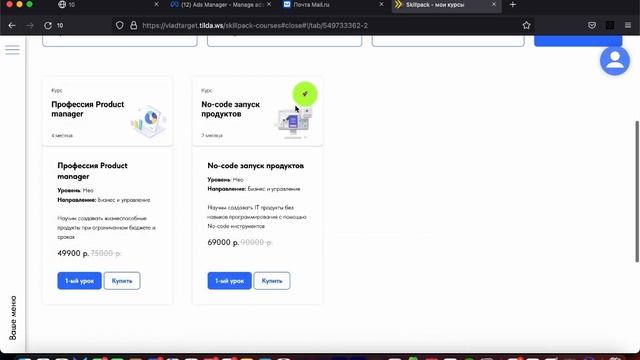Click the macOS yellow minimize window button
640x360 pixels.
pyautogui.click(x=19, y=4)
